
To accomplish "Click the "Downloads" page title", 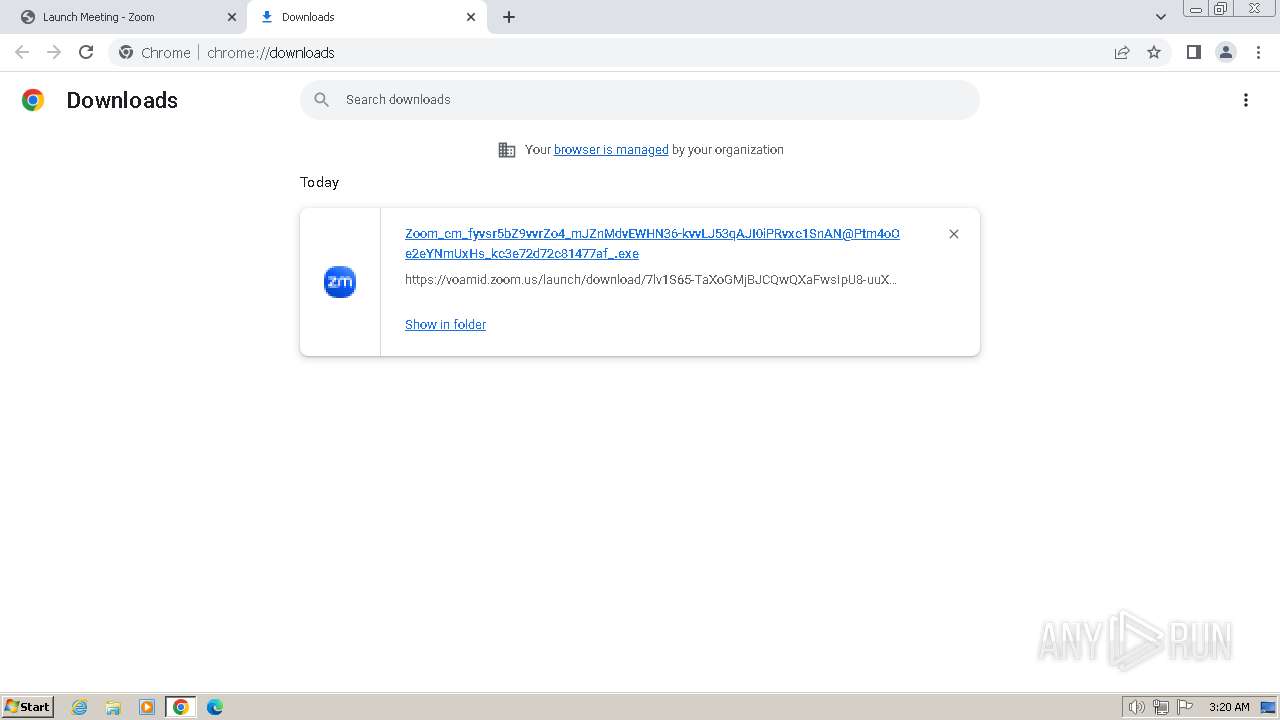I will click(x=122, y=100).
